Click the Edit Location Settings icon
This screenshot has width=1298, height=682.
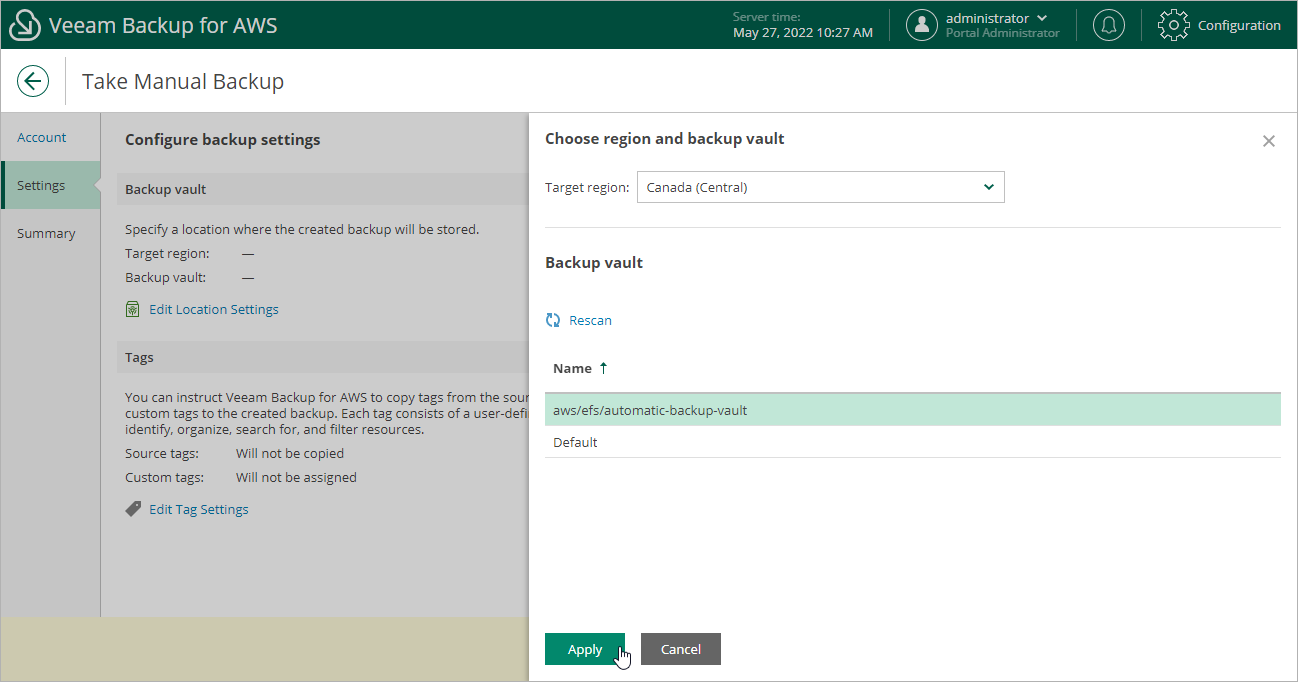click(133, 310)
